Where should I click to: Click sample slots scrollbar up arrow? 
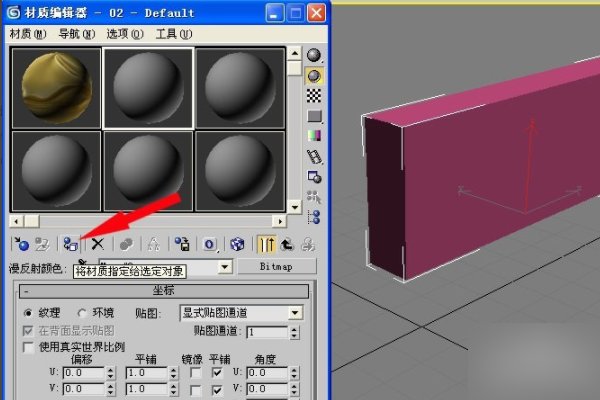[295, 53]
